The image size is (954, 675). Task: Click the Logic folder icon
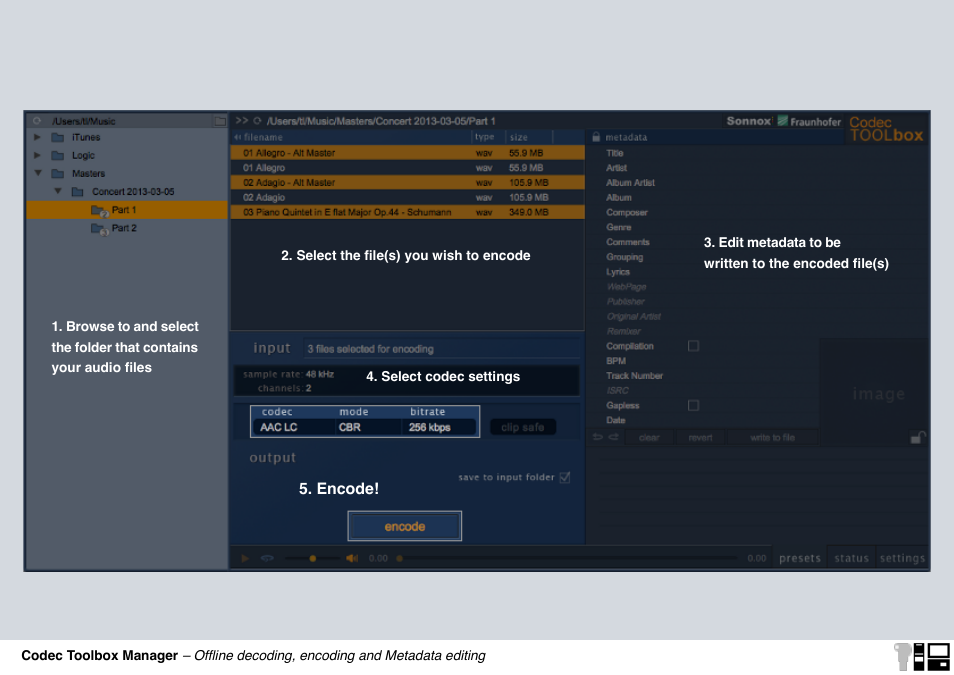pyautogui.click(x=58, y=155)
